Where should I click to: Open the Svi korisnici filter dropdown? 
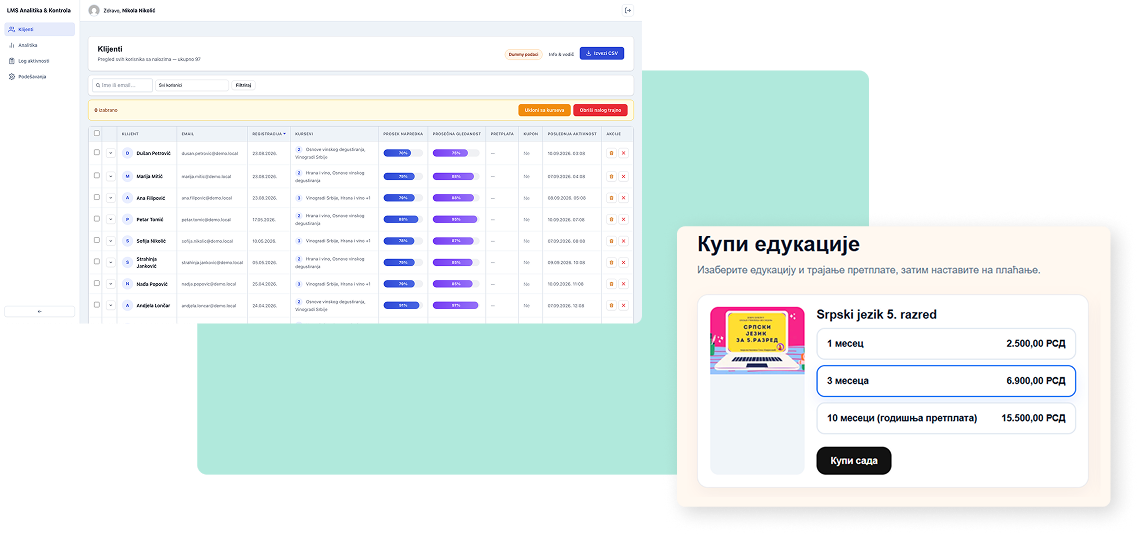pyautogui.click(x=192, y=85)
